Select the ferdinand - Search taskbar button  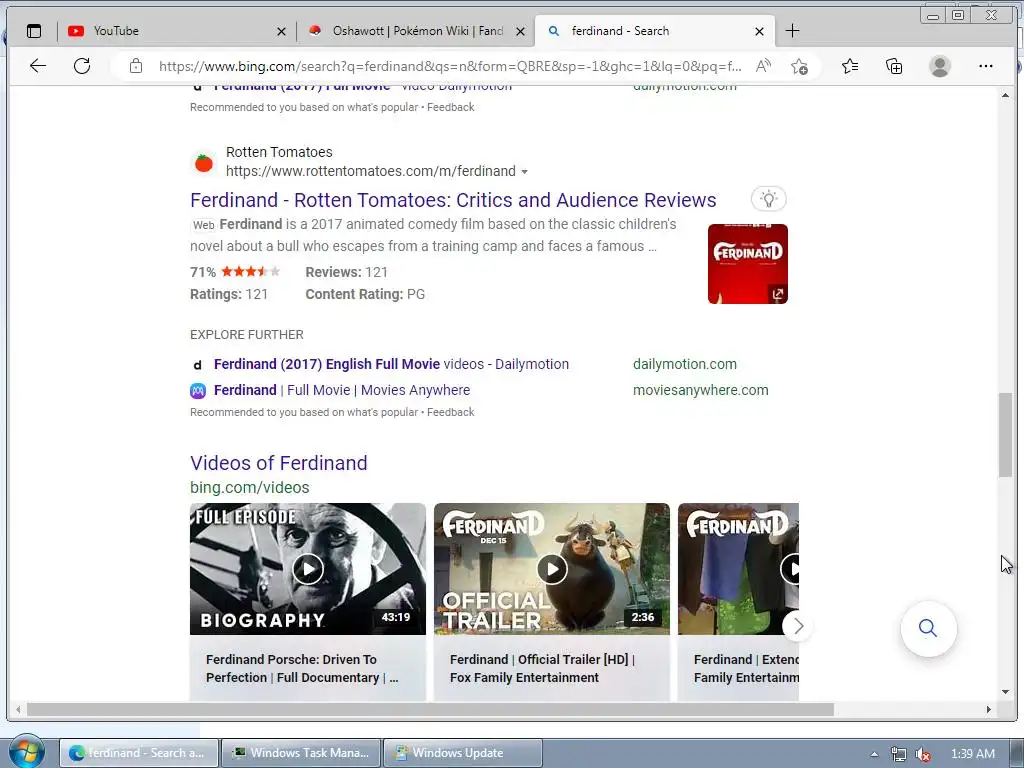(x=139, y=753)
